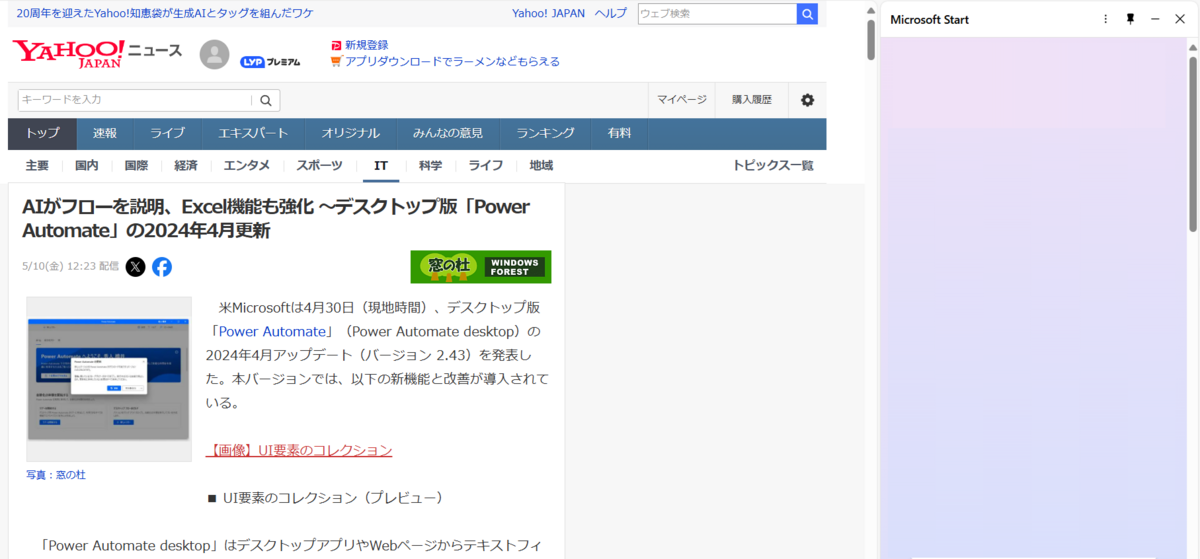The image size is (1200, 559).
Task: Pin the Microsoft Start panel
Action: click(1130, 19)
